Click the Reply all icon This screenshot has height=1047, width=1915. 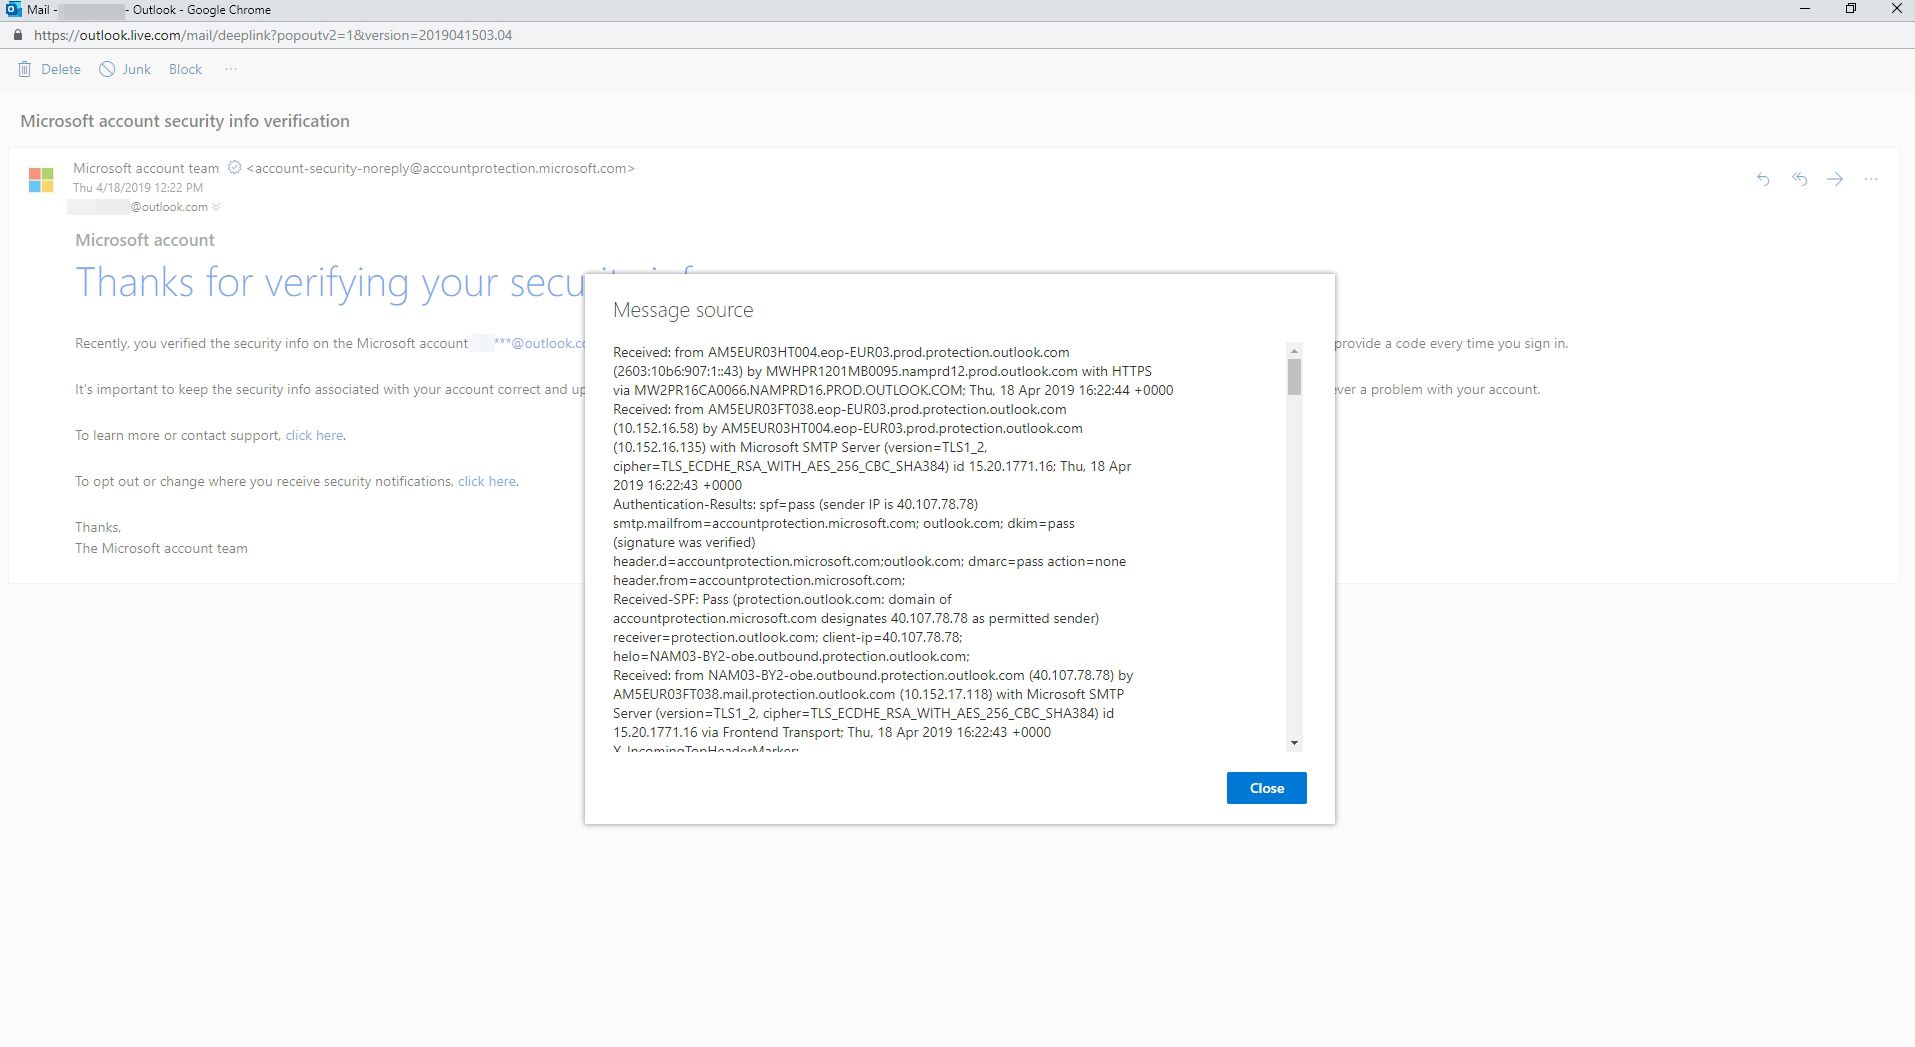[1799, 179]
